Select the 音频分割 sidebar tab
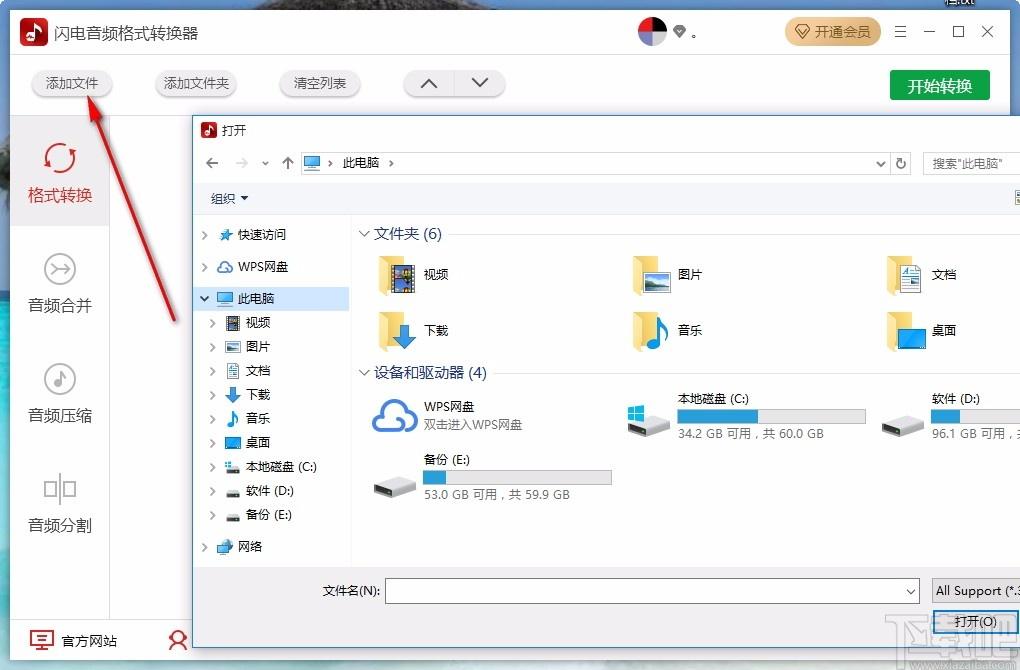The width and height of the screenshot is (1020, 670). pos(60,503)
